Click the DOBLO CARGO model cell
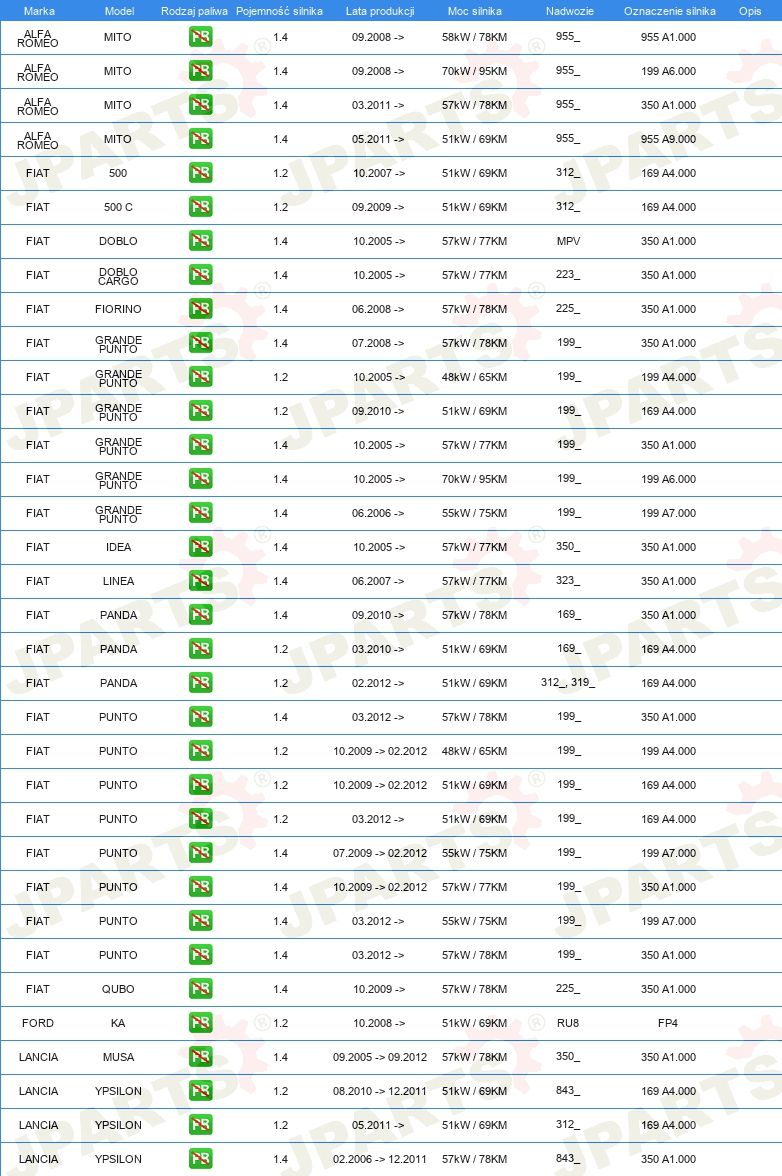Image resolution: width=782 pixels, height=1176 pixels. pos(118,276)
